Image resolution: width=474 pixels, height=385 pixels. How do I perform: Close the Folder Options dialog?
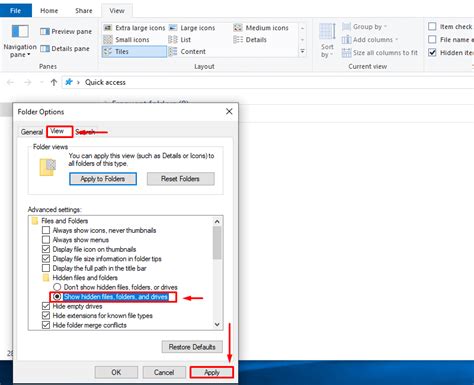[229, 111]
